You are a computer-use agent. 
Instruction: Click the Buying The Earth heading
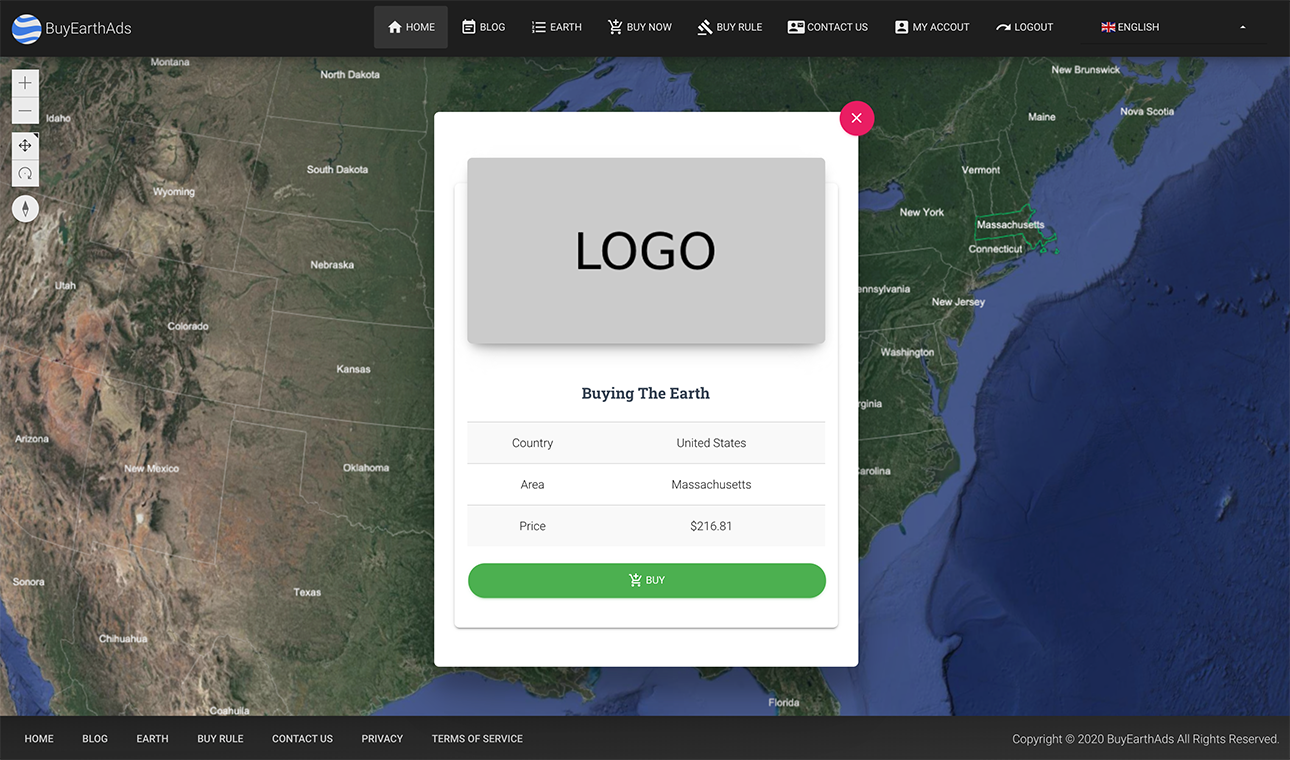[646, 393]
